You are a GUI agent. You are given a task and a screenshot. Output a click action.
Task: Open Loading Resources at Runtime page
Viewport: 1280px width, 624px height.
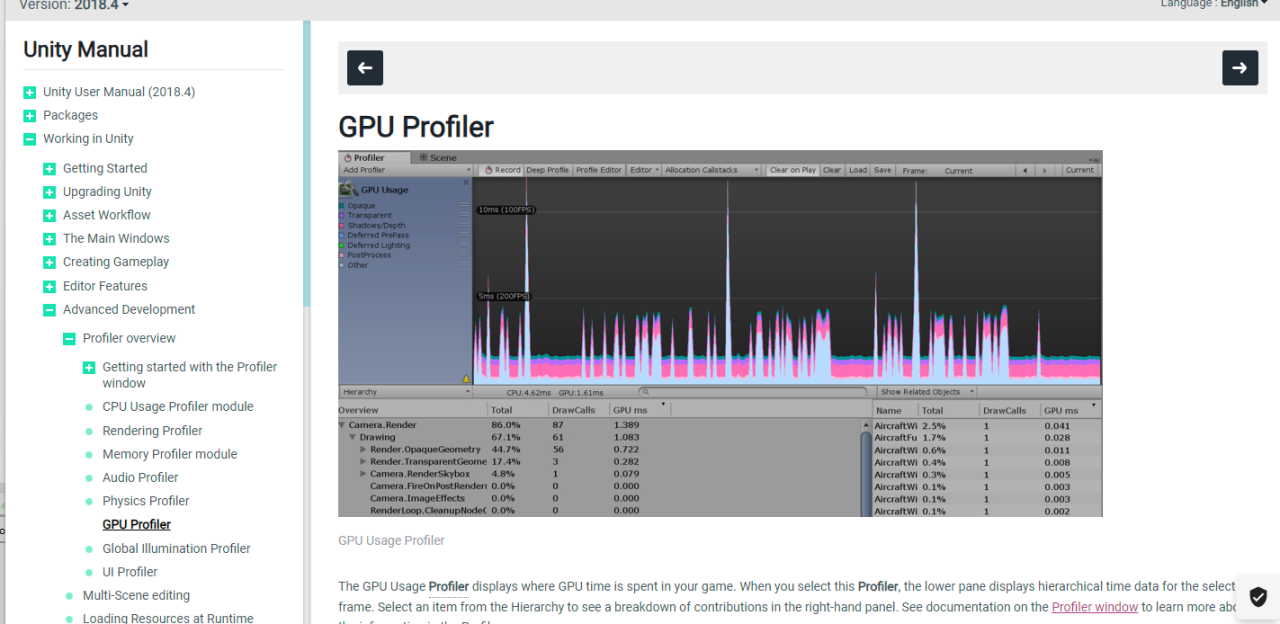[168, 618]
